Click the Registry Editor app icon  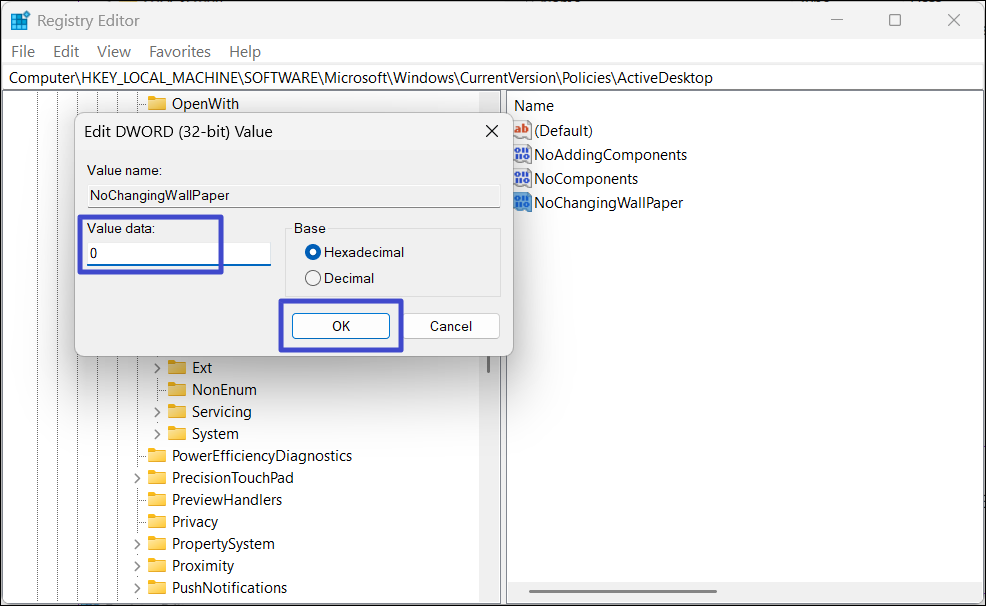20,21
